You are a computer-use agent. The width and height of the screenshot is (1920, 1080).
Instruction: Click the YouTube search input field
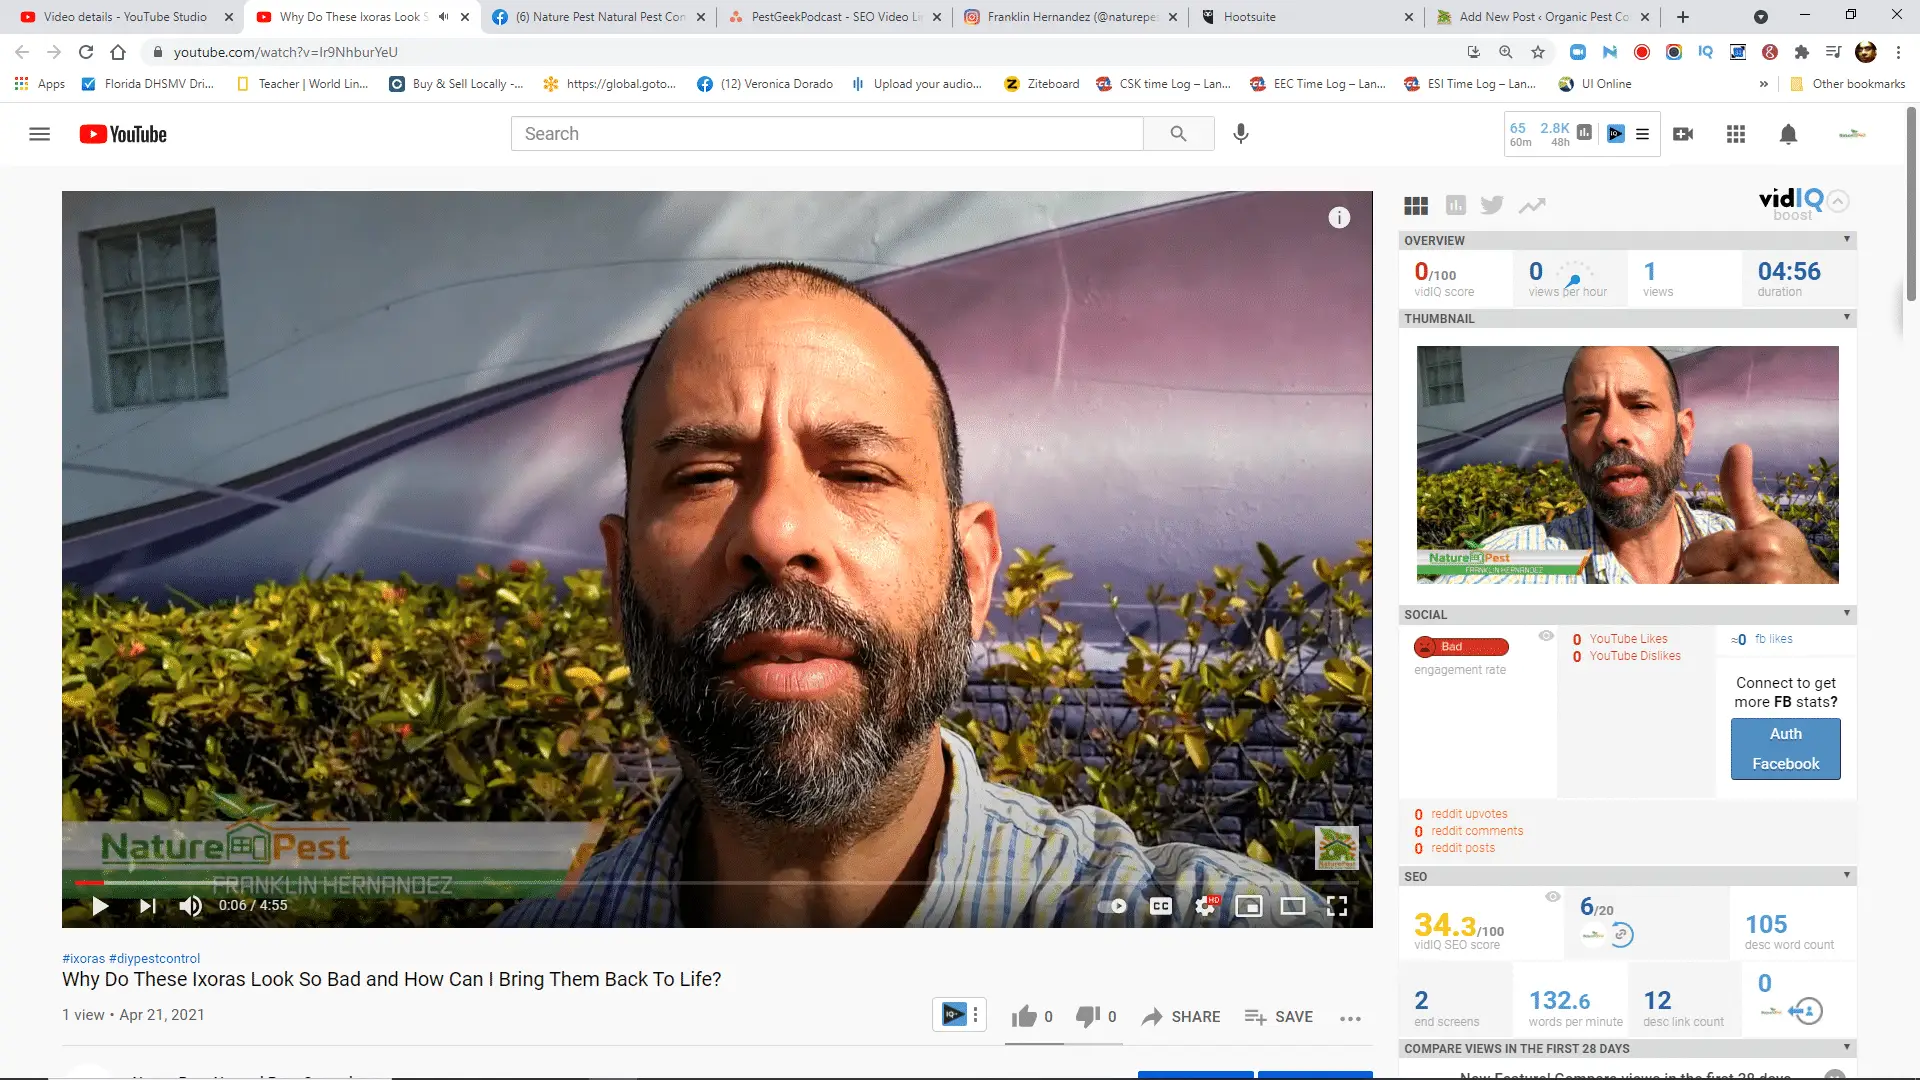[827, 134]
